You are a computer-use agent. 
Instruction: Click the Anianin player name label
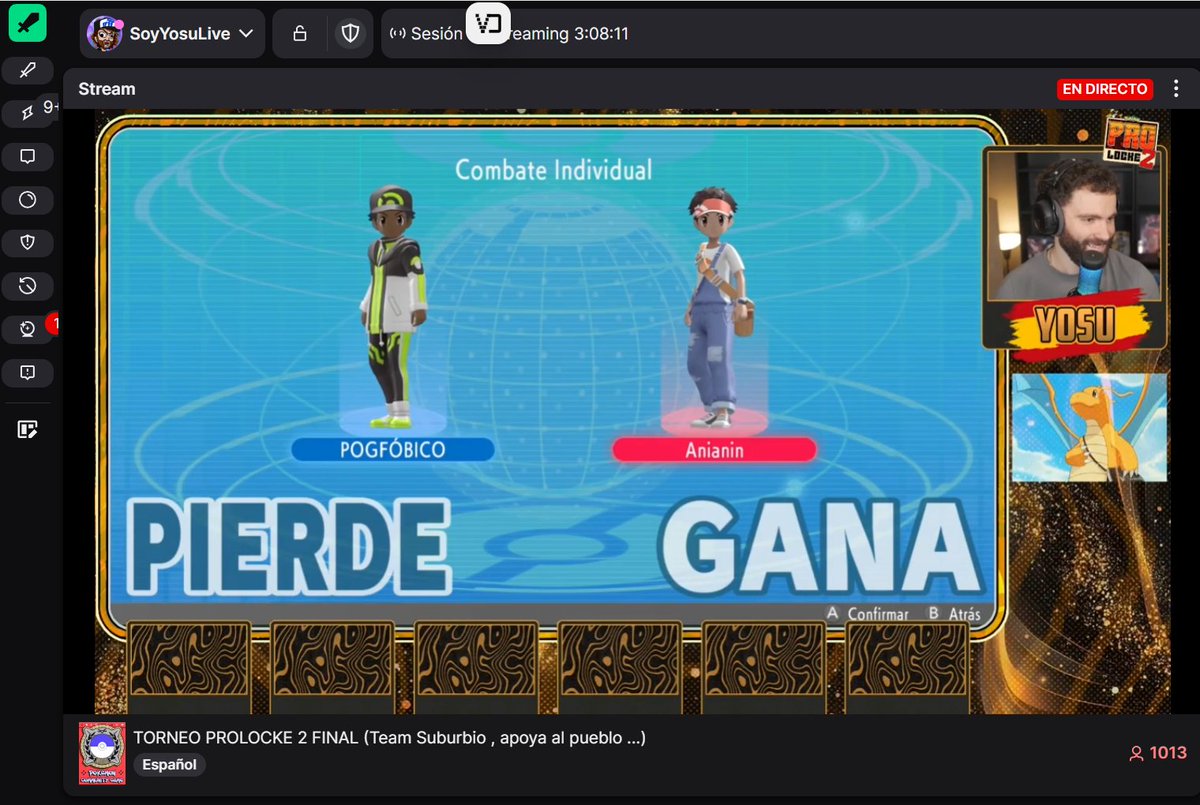(714, 451)
